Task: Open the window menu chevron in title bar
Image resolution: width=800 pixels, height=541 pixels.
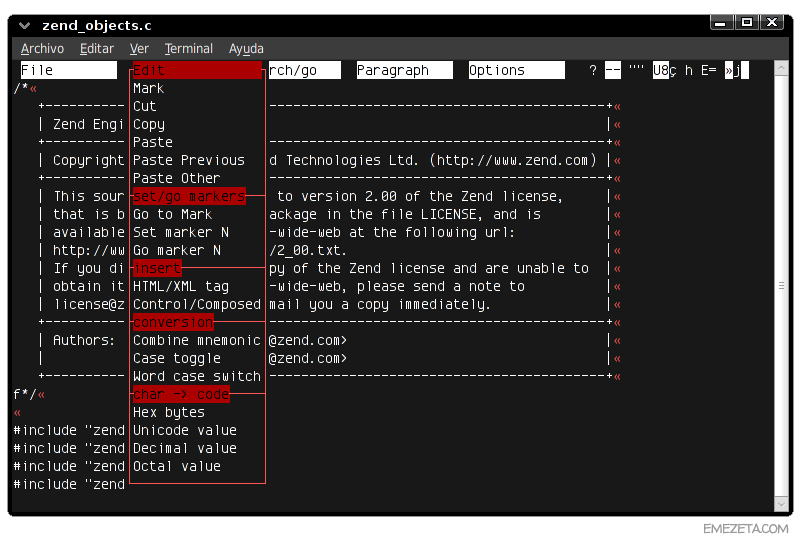Action: point(24,25)
